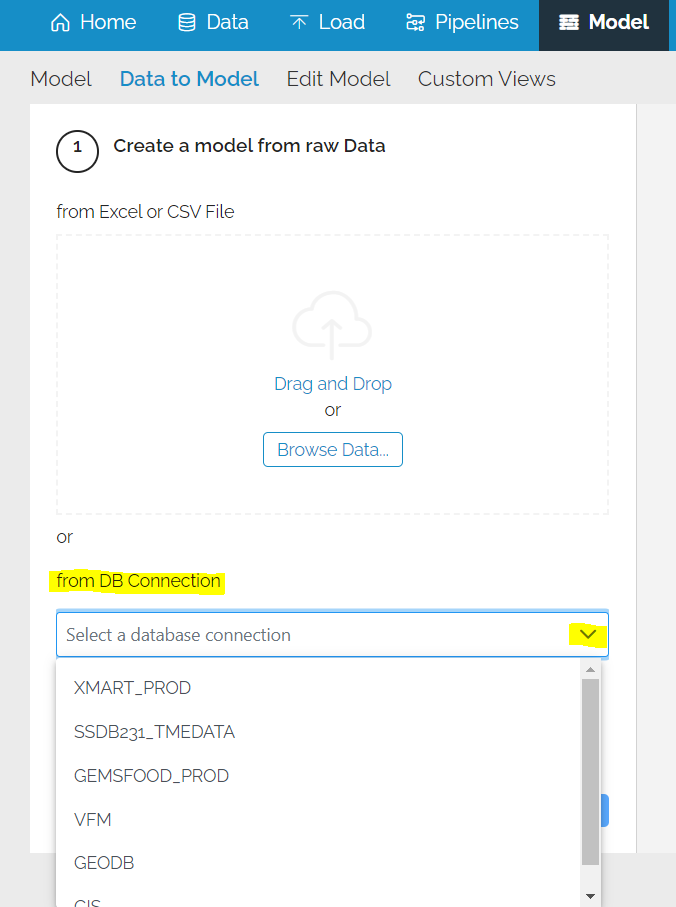Click the step 1 circle indicator

(x=77, y=151)
